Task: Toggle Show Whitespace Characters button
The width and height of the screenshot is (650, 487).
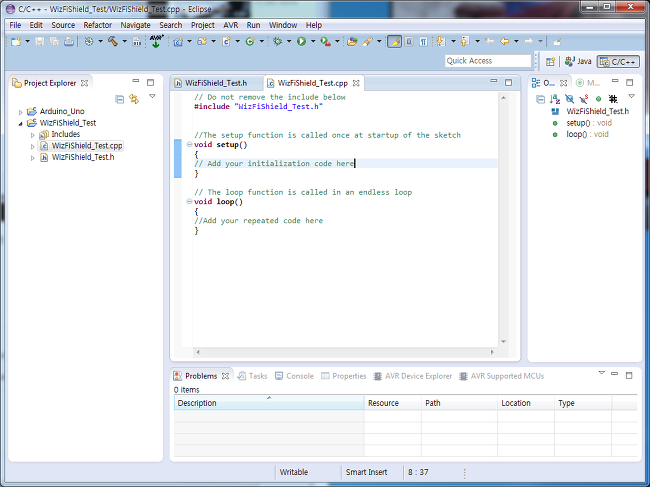Action: tap(423, 41)
